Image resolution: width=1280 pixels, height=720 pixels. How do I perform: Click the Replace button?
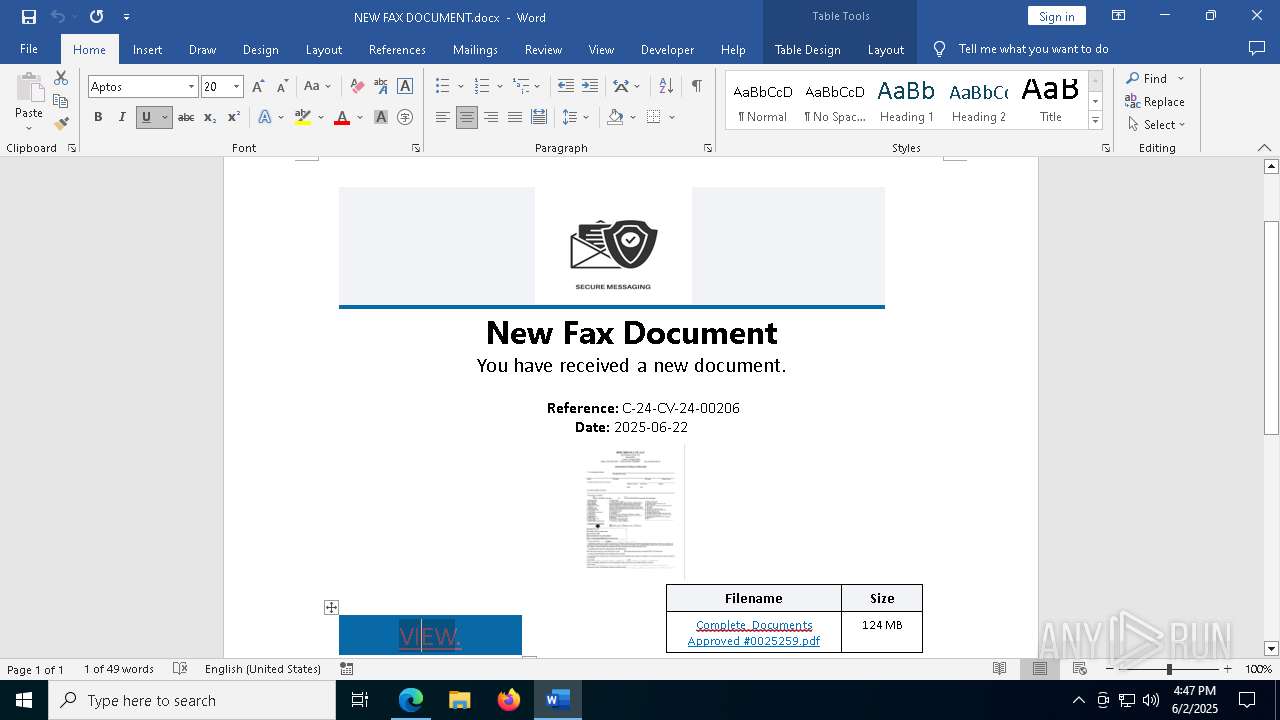pos(1155,101)
